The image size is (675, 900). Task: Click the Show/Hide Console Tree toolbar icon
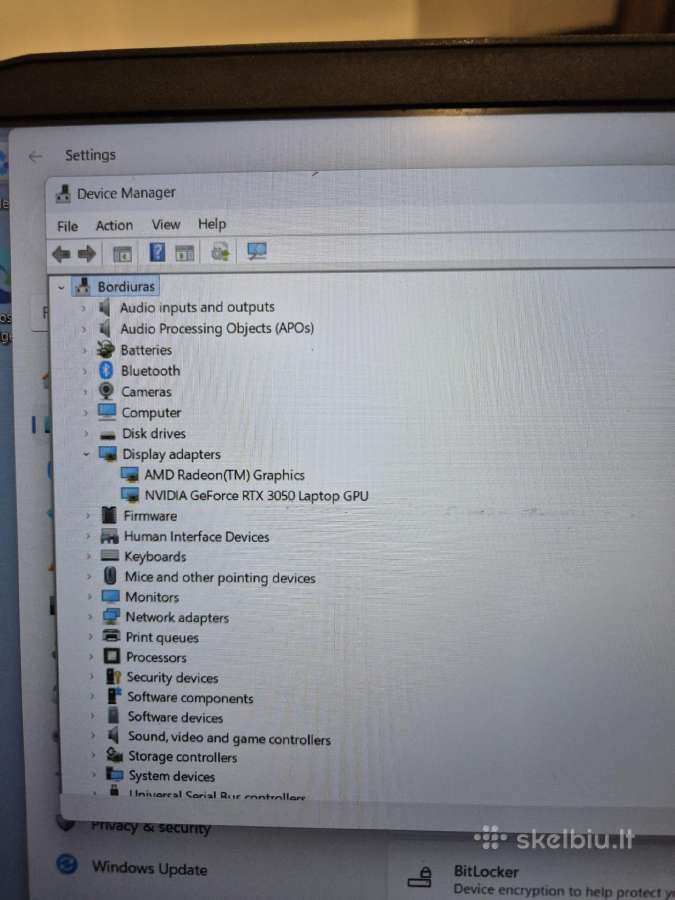pyautogui.click(x=122, y=254)
